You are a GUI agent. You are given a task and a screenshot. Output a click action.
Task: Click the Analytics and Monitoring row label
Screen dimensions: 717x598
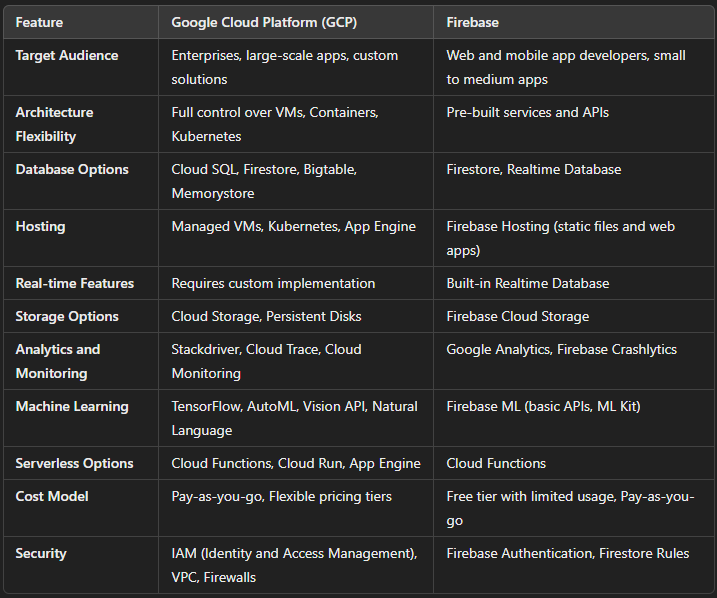click(x=58, y=361)
